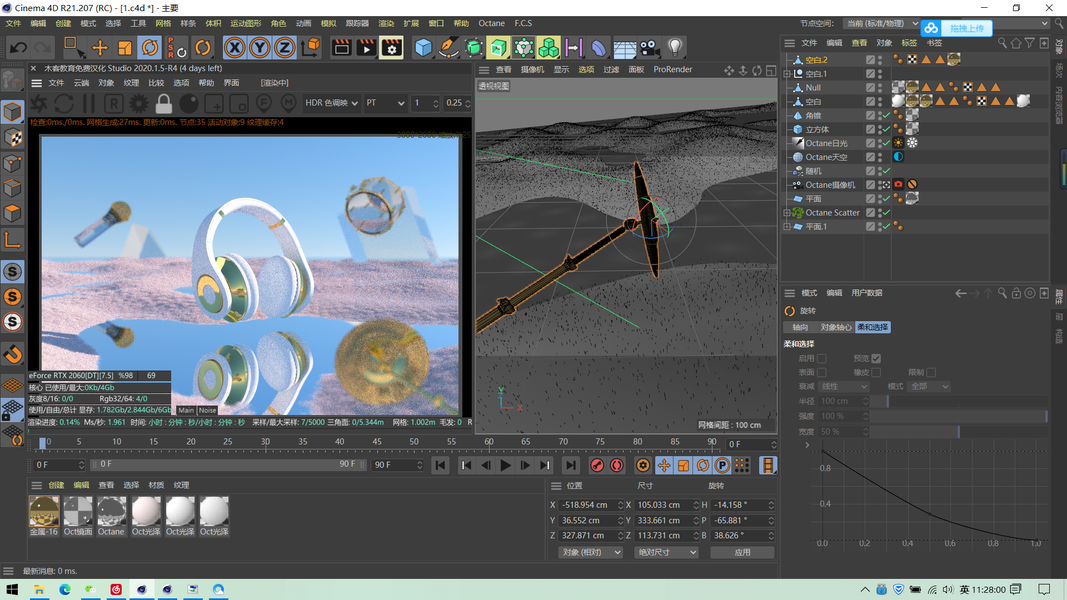Open HDR tone mapping dropdown
1067x600 pixels.
pyautogui.click(x=331, y=103)
